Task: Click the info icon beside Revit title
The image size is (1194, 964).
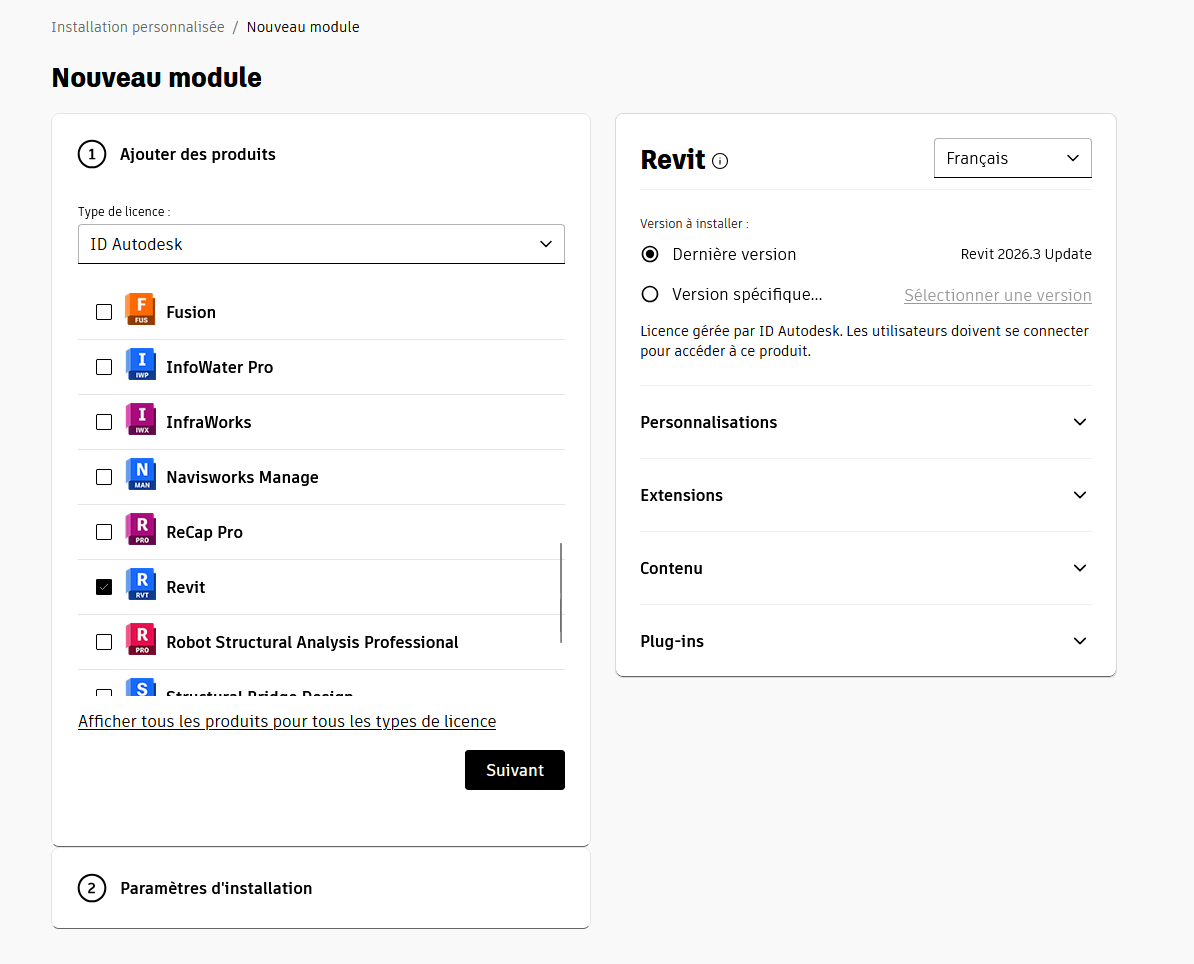Action: pos(720,161)
